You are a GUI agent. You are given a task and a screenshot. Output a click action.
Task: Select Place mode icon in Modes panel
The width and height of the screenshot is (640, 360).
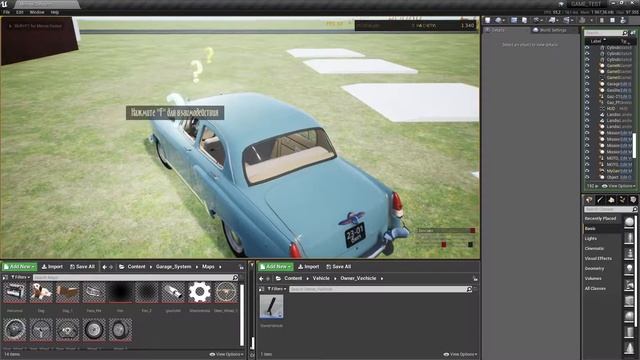tap(589, 200)
